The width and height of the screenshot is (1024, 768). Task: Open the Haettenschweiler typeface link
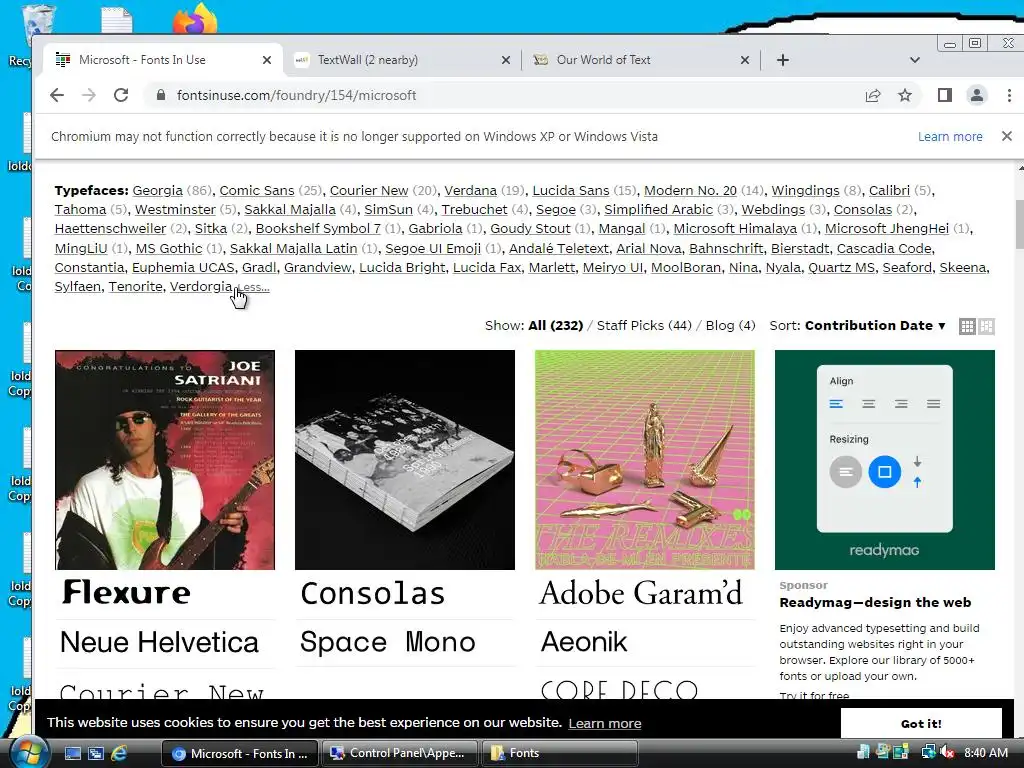[110, 229]
